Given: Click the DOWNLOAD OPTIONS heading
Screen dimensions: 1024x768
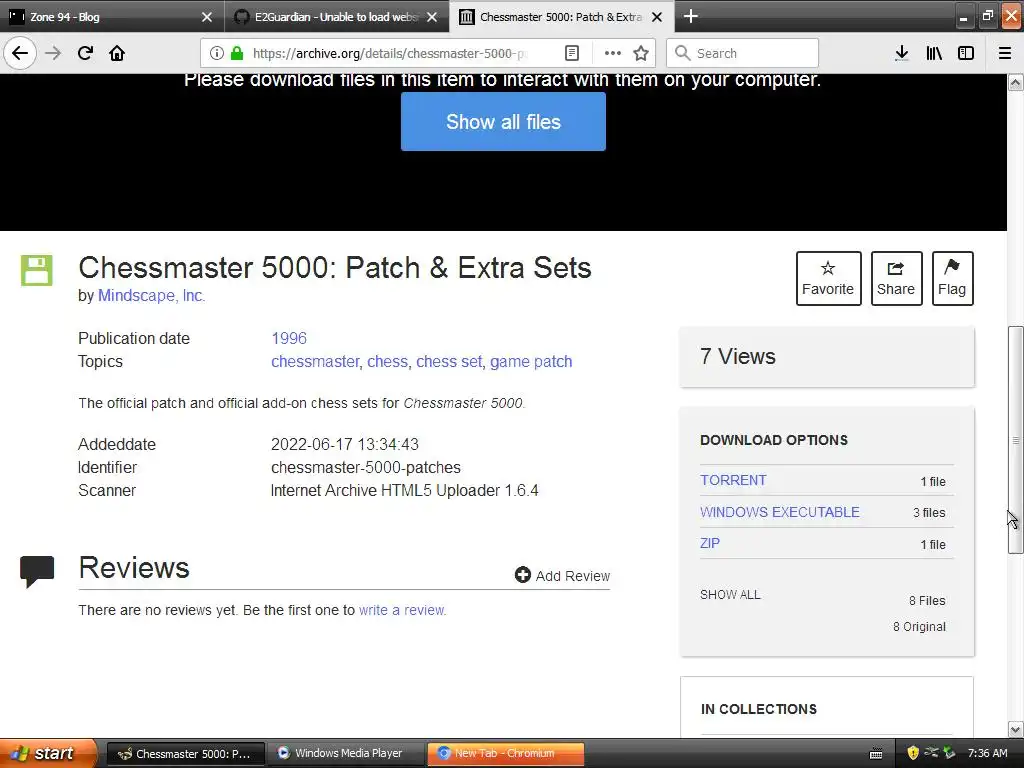Looking at the screenshot, I should [x=774, y=440].
